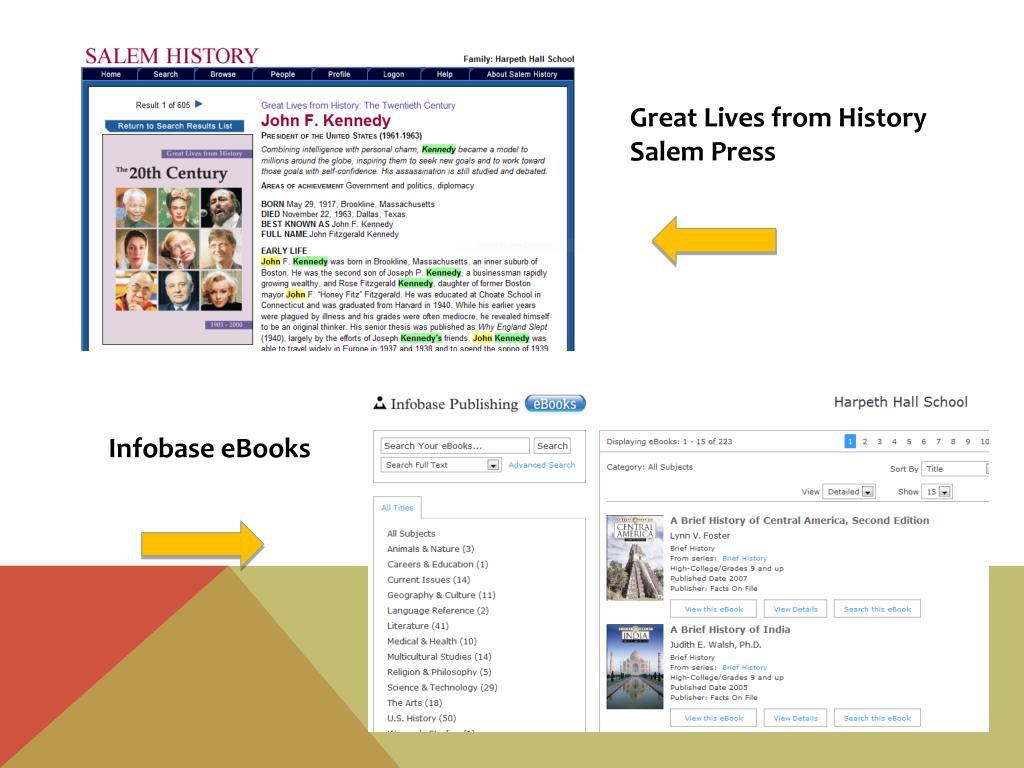
Task: Go to results page 3
Action: tap(880, 441)
